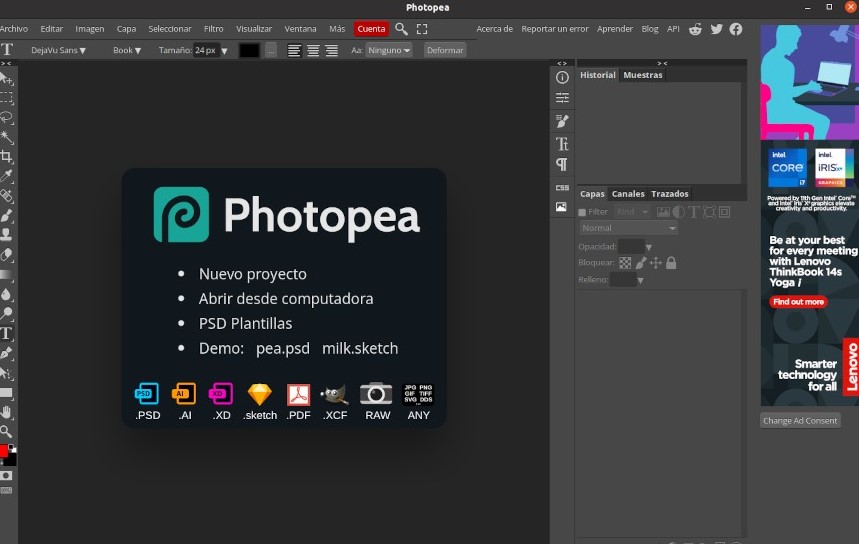The height and width of the screenshot is (544, 859).
Task: Click the search magnifier in menu bar
Action: 401,29
